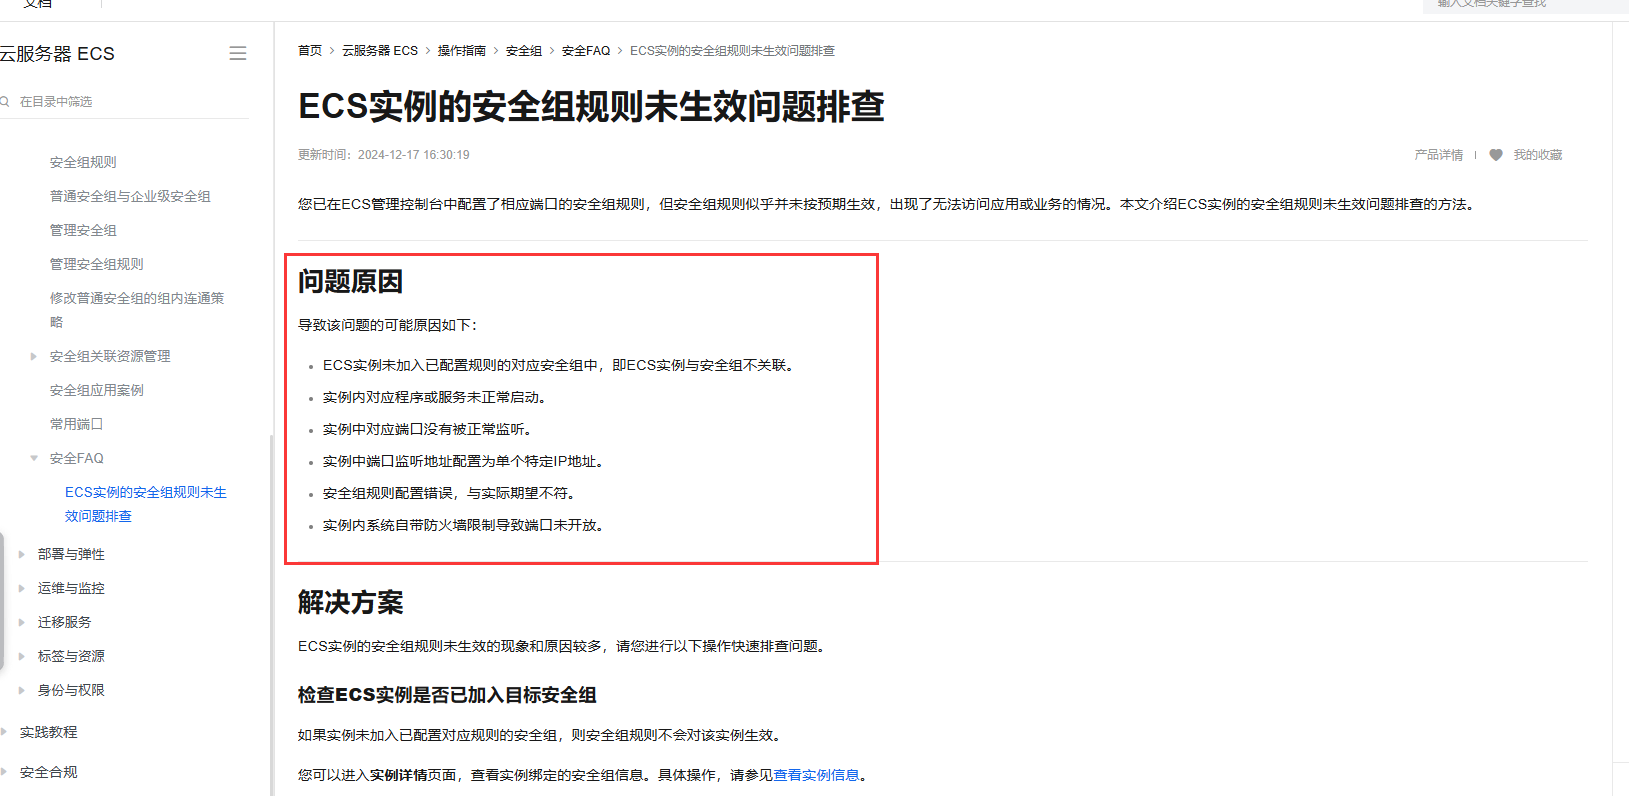
Task: Select 管理安全组规则 in sidebar
Action: coord(97,264)
